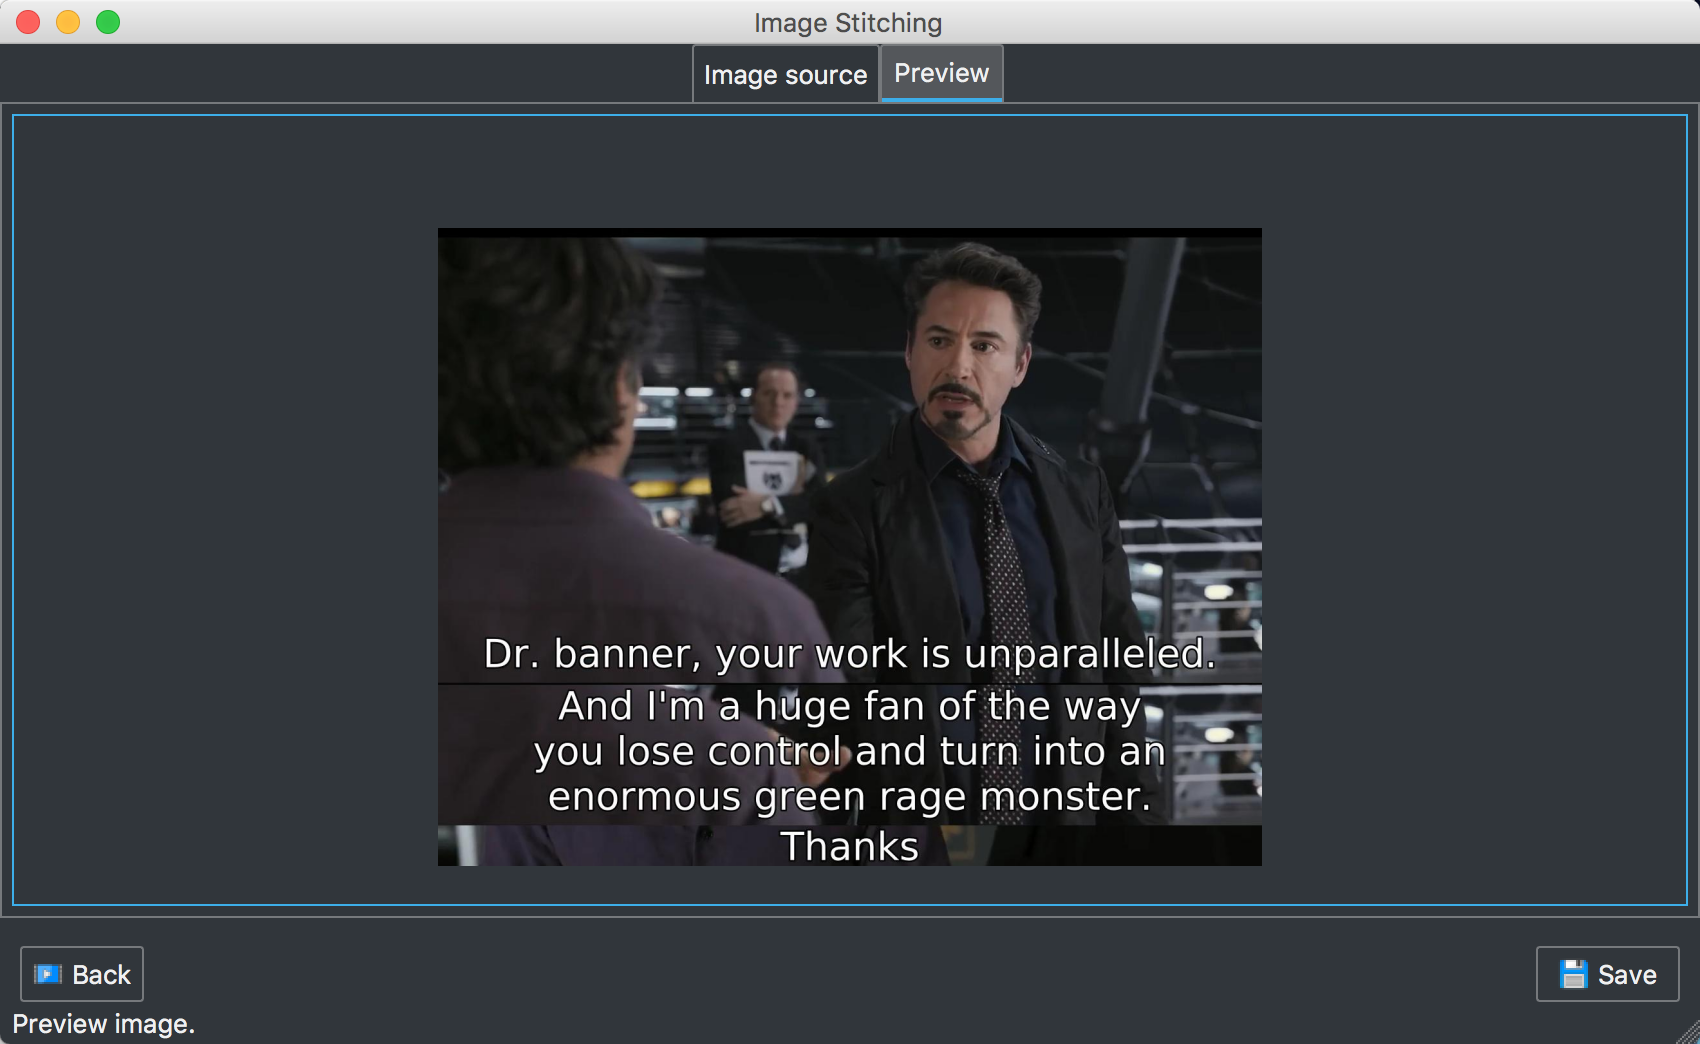1700x1044 pixels.
Task: Maximize the window with the green button
Action: [108, 22]
